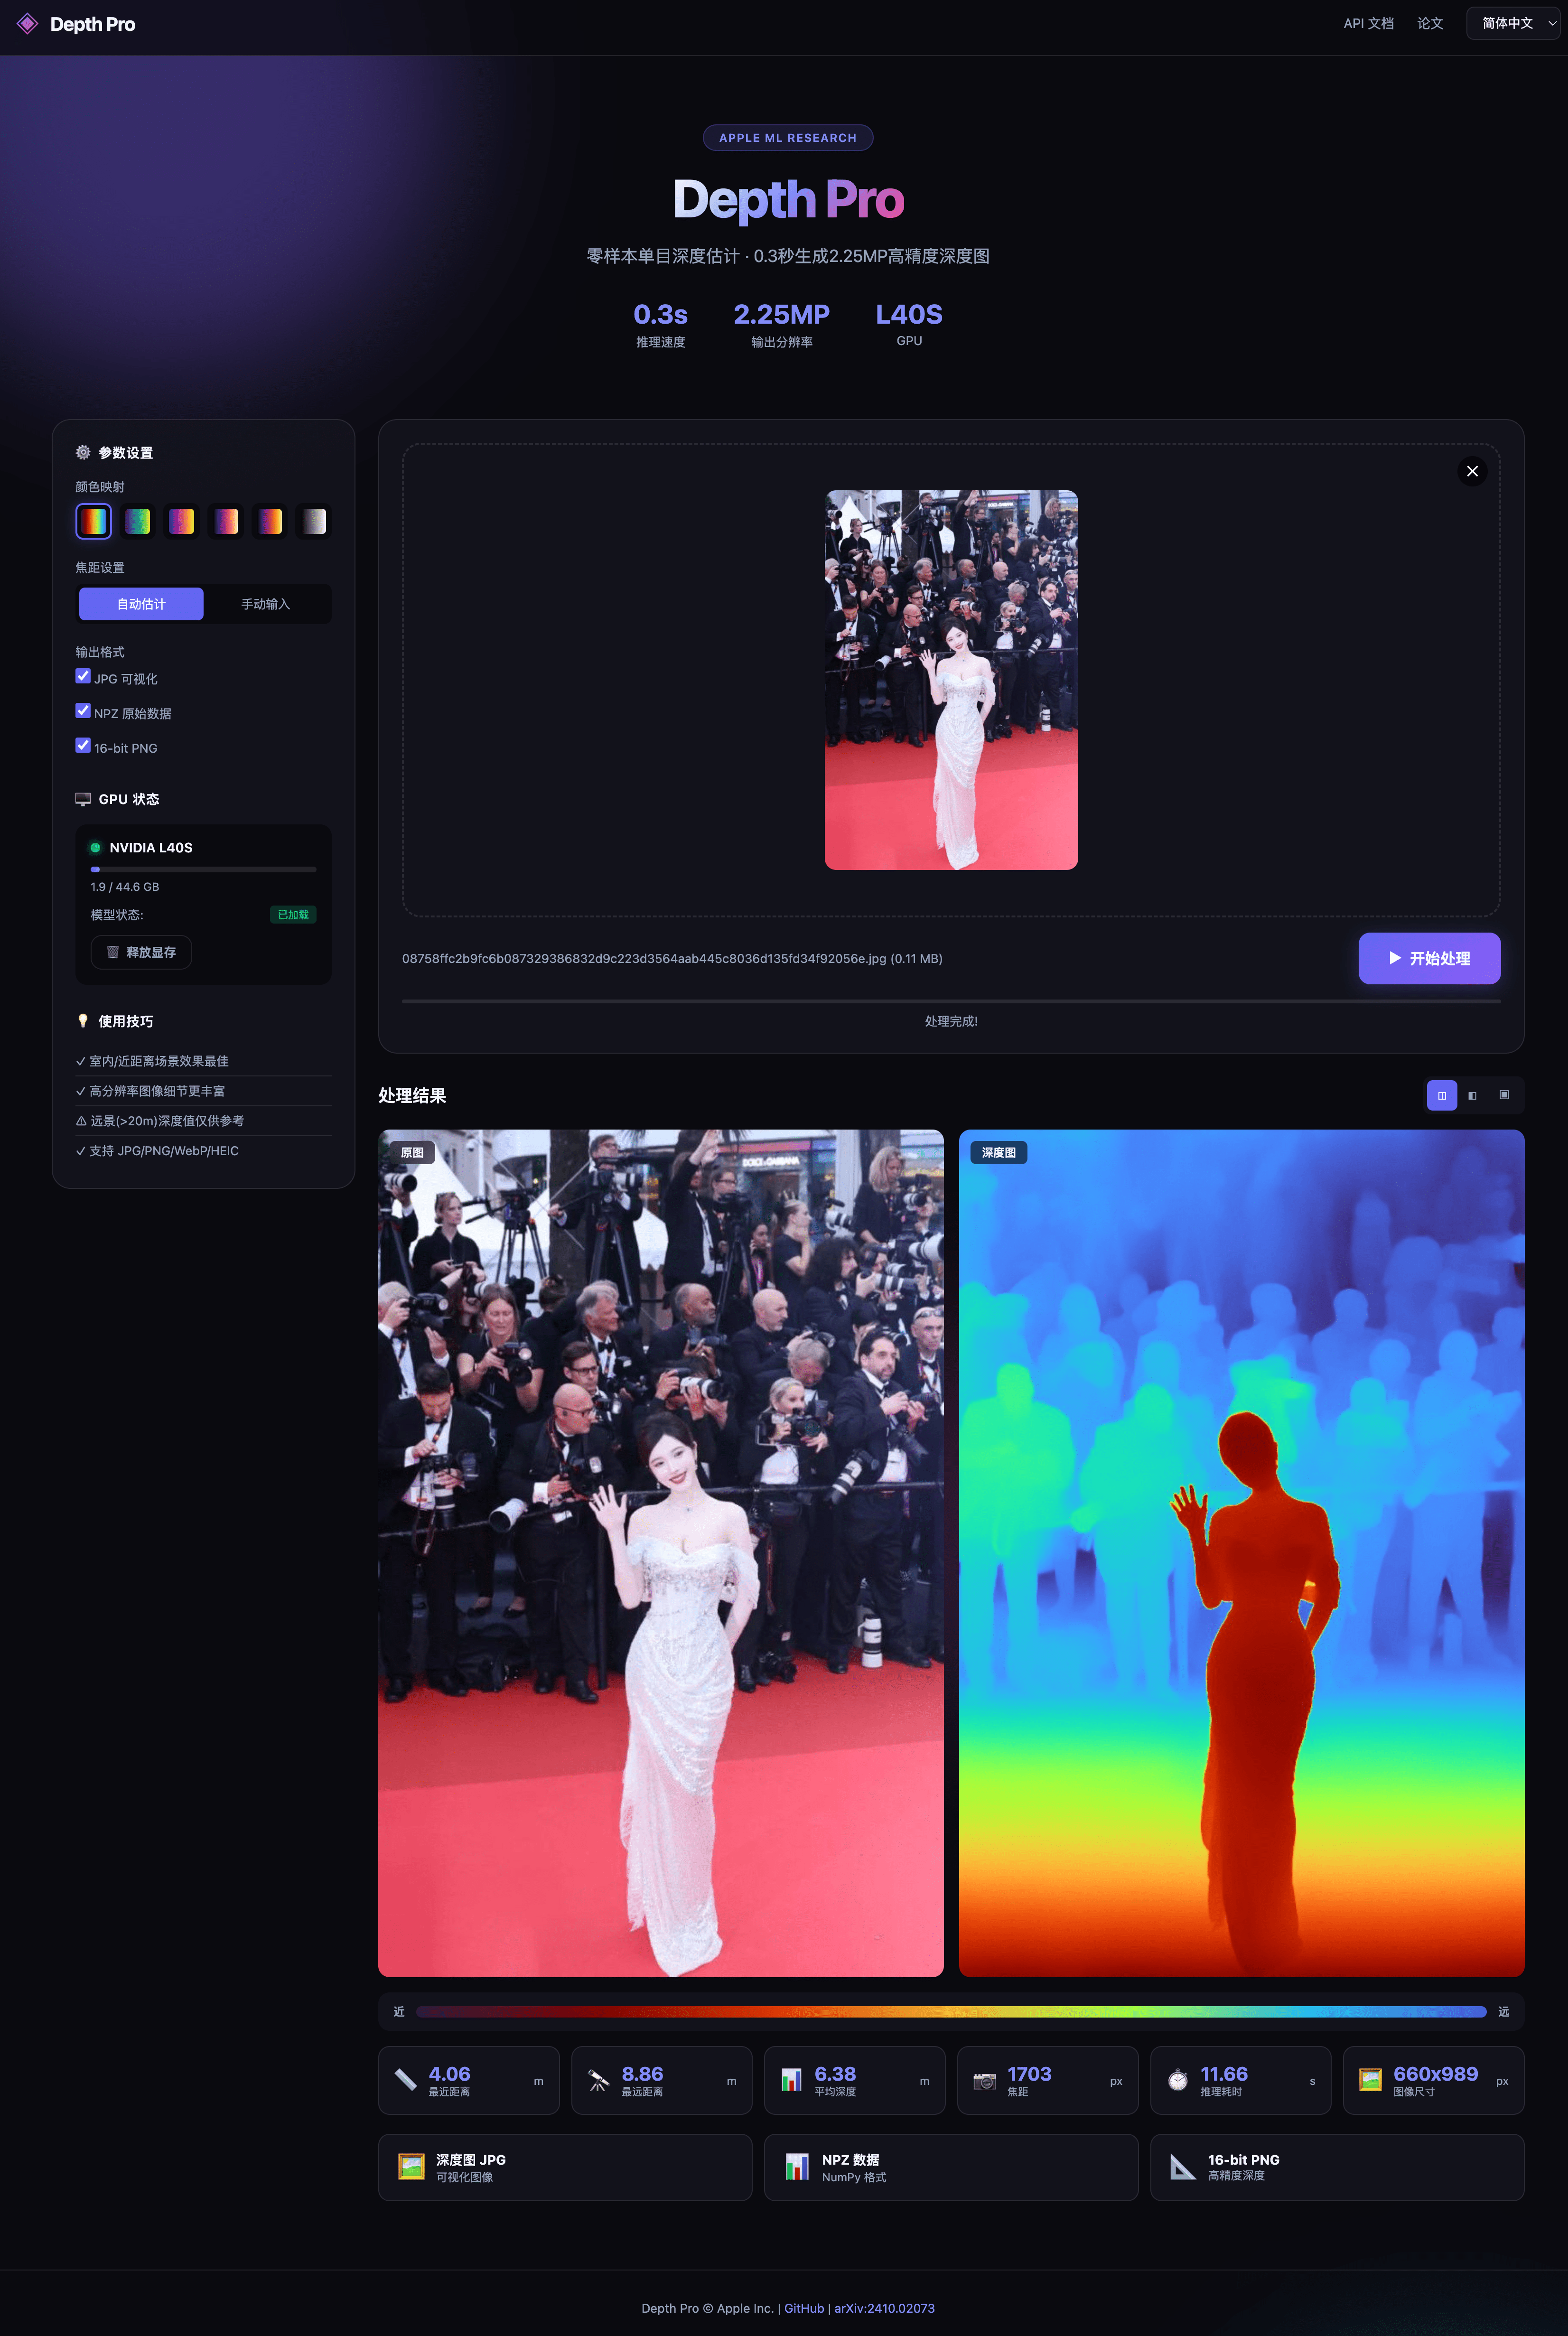Image resolution: width=1568 pixels, height=2336 pixels.
Task: Toggle the NPZ 原始数据 checkbox
Action: coord(83,711)
